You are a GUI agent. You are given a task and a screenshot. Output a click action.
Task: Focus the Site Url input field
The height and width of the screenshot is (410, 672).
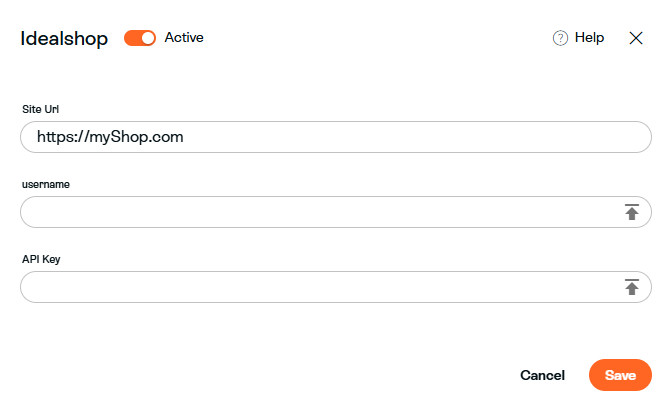click(336, 137)
